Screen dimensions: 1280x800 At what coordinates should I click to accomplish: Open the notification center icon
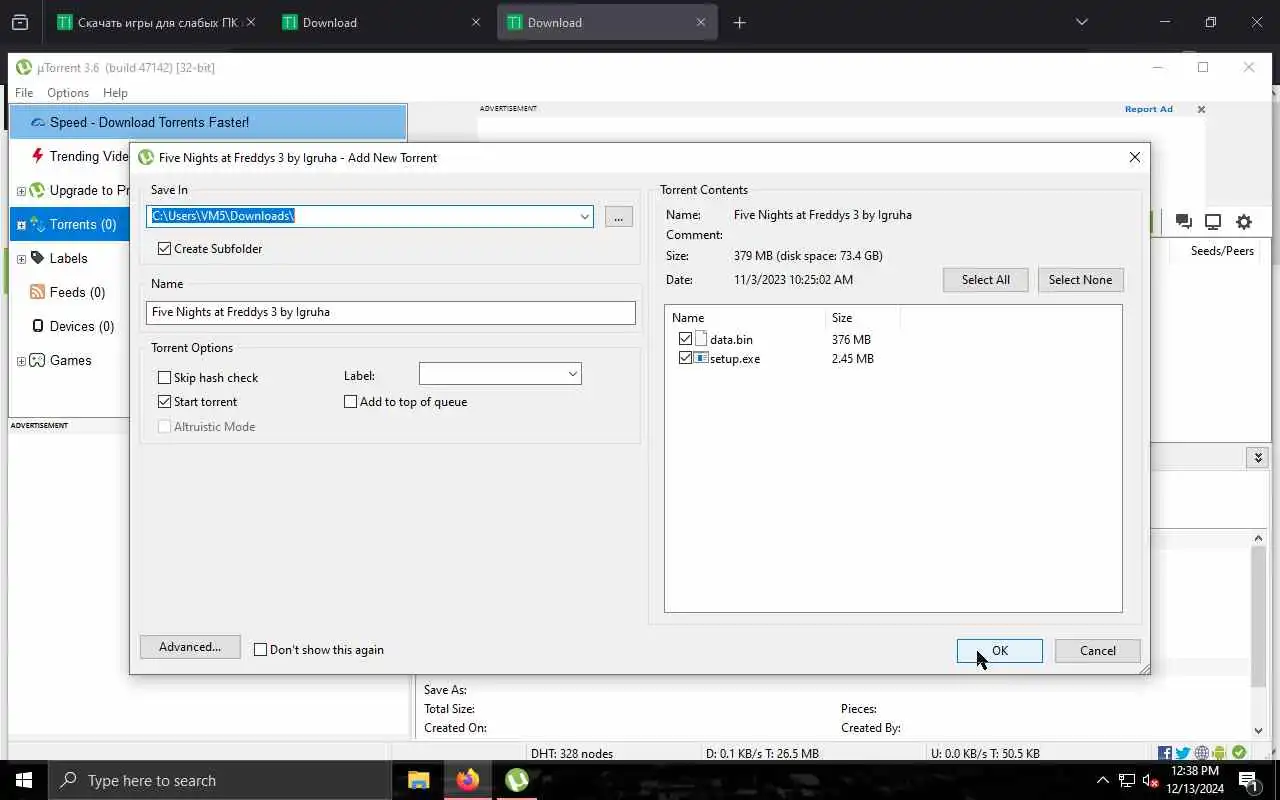(1248, 780)
